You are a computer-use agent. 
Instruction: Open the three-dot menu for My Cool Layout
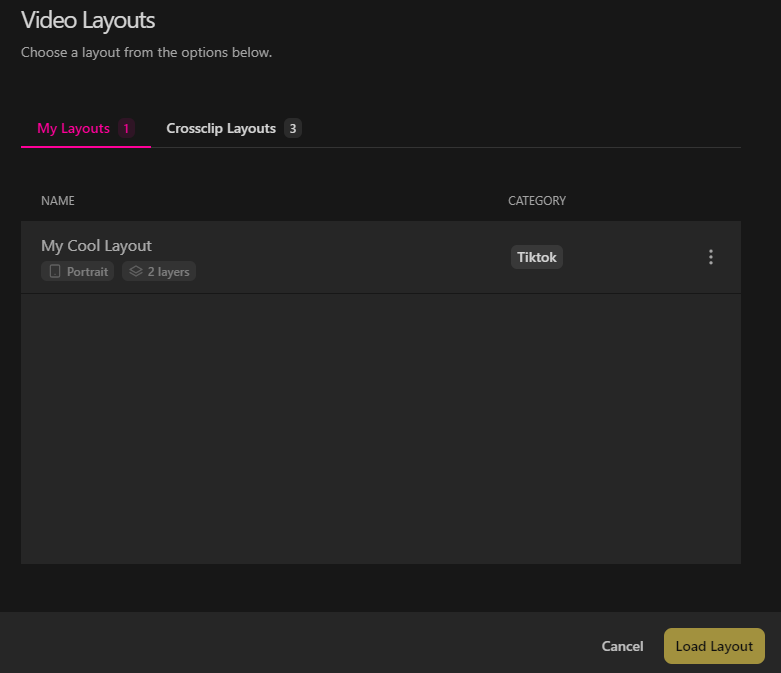[711, 257]
